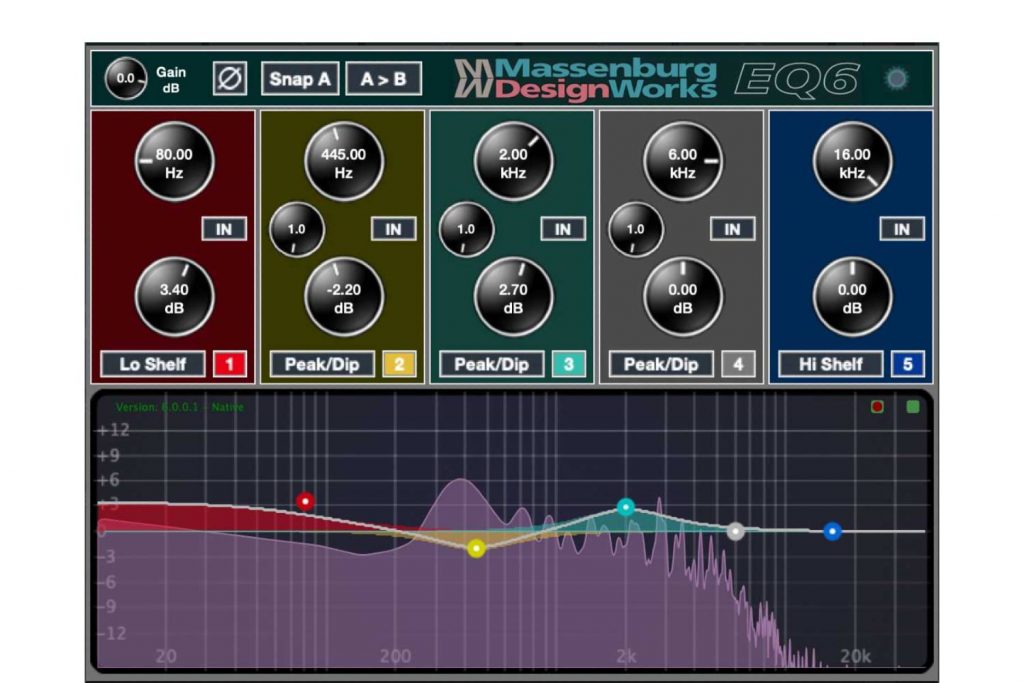This screenshot has width=1024, height=683.
Task: Click band 2 Q knob set to 1.0
Action: tap(297, 229)
